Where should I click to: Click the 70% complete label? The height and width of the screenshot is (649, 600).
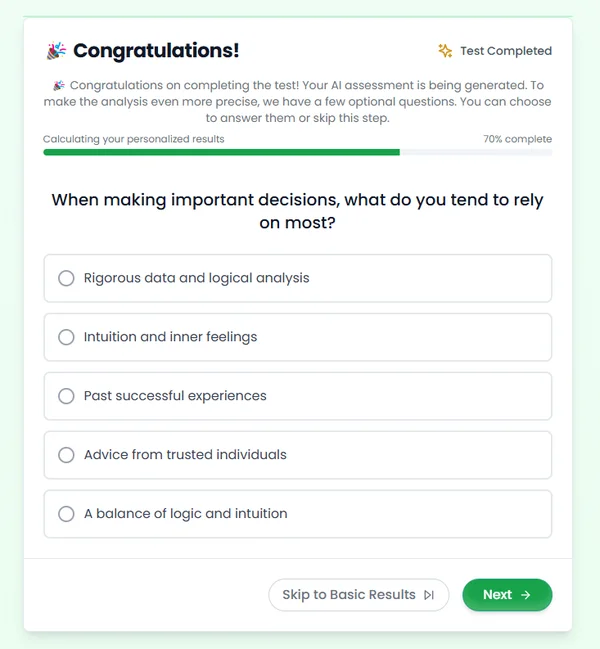tap(517, 139)
